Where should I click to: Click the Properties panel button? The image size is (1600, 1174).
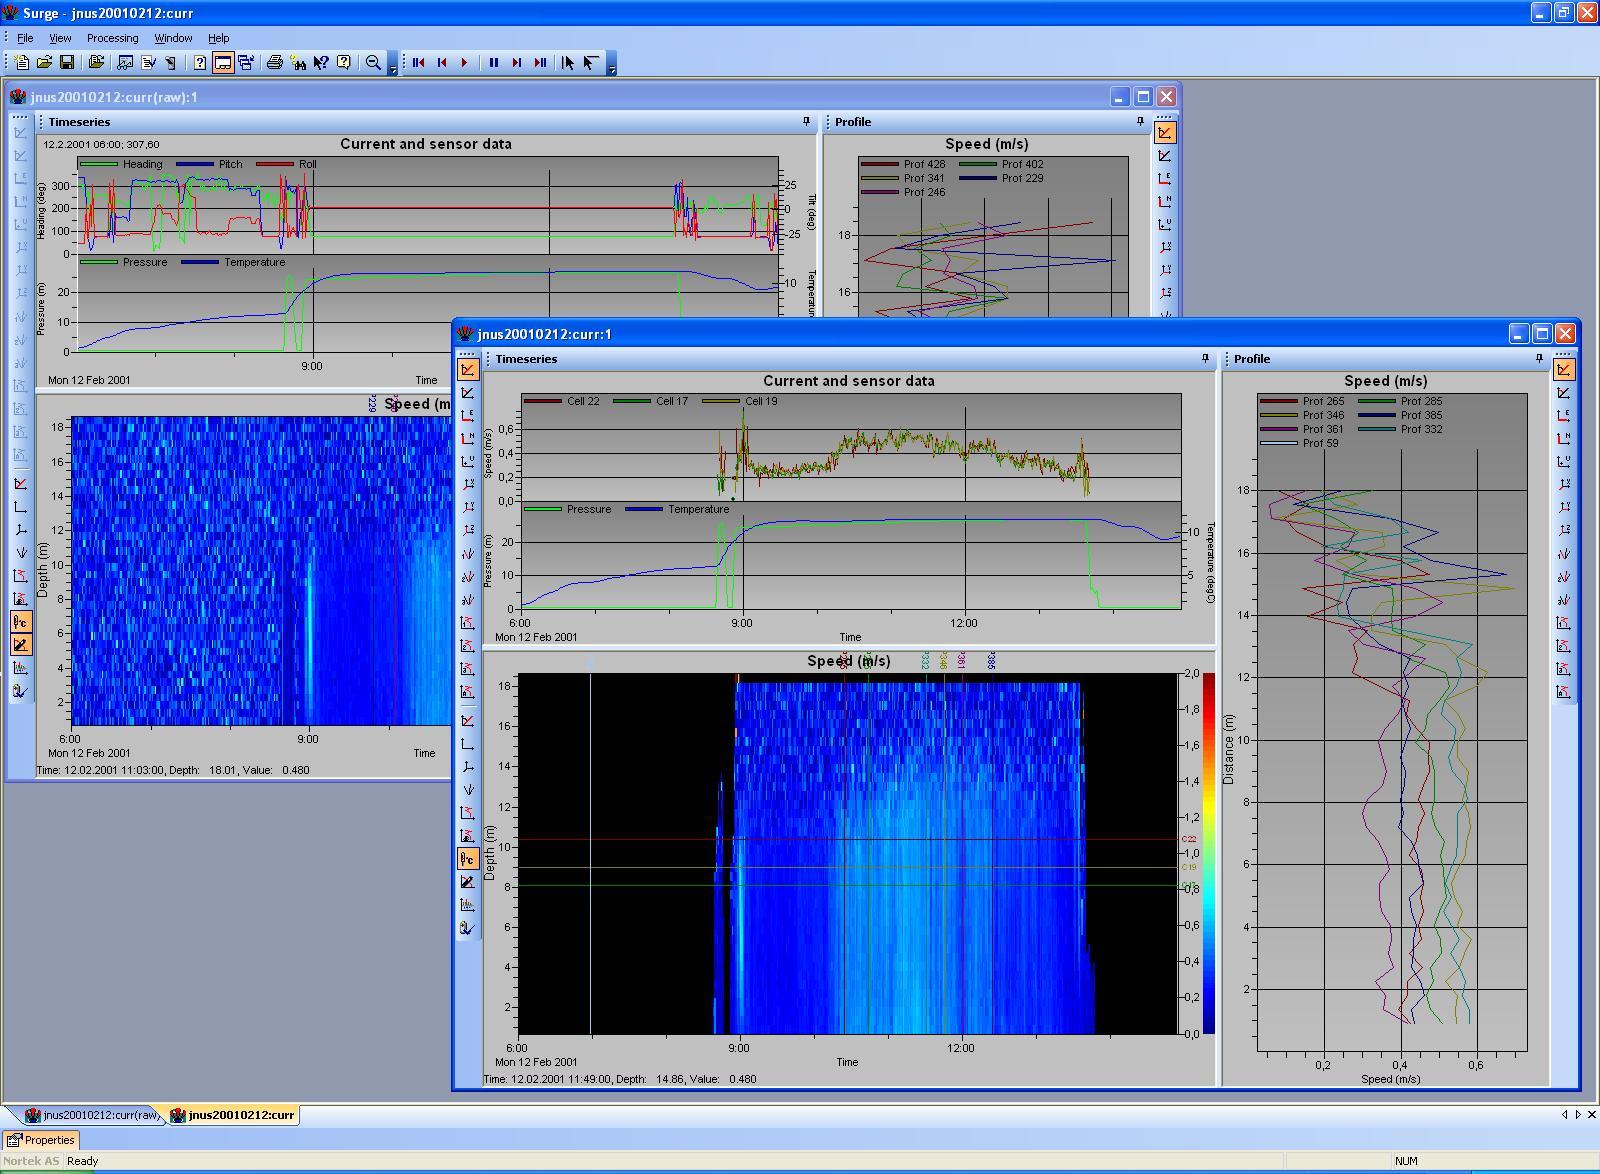tap(41, 1140)
